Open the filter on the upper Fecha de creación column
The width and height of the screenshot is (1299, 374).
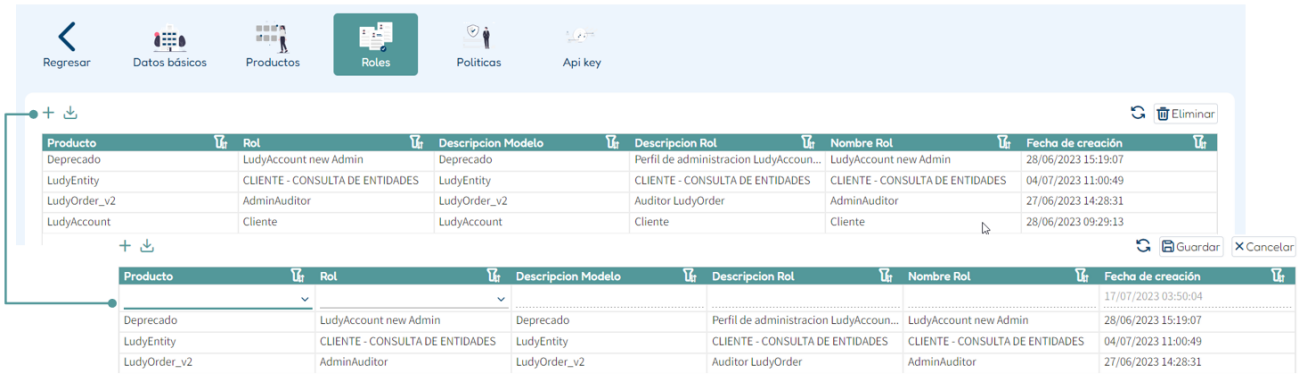pyautogui.click(x=1200, y=143)
